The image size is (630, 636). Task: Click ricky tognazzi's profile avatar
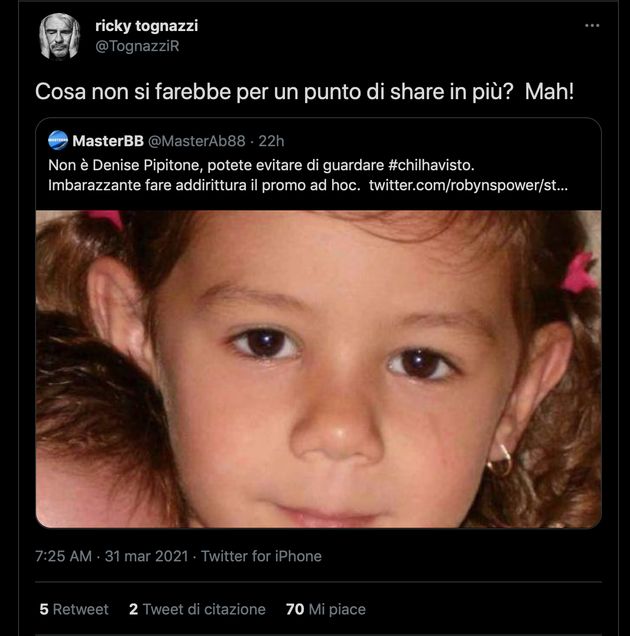tap(59, 37)
